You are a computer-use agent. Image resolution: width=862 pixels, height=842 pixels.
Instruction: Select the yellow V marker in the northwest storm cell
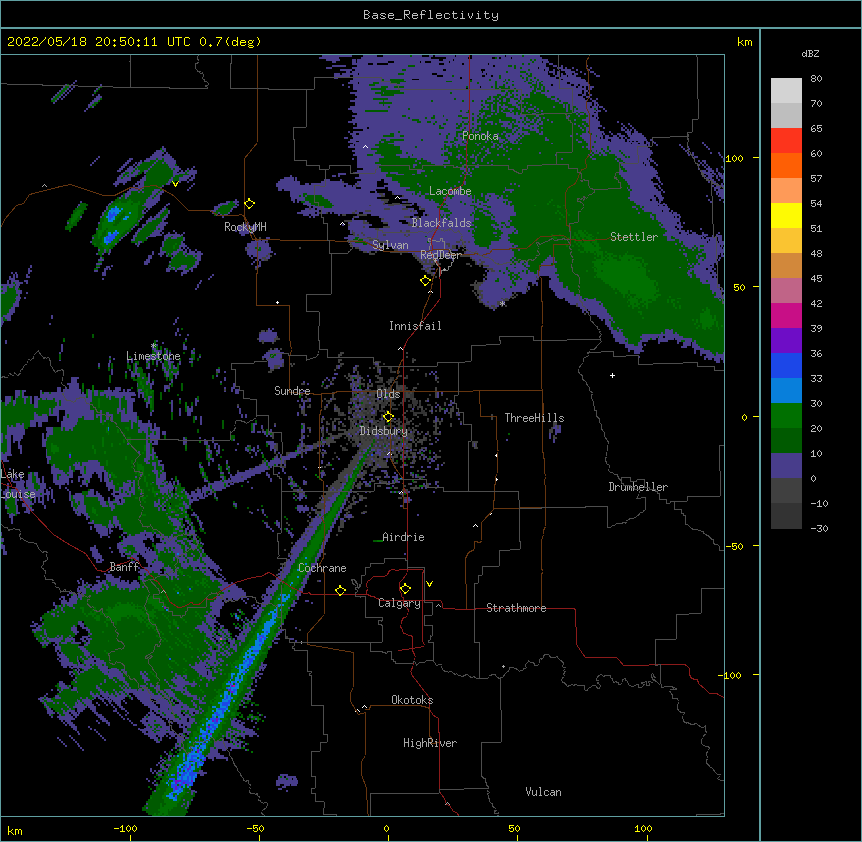coord(175,184)
